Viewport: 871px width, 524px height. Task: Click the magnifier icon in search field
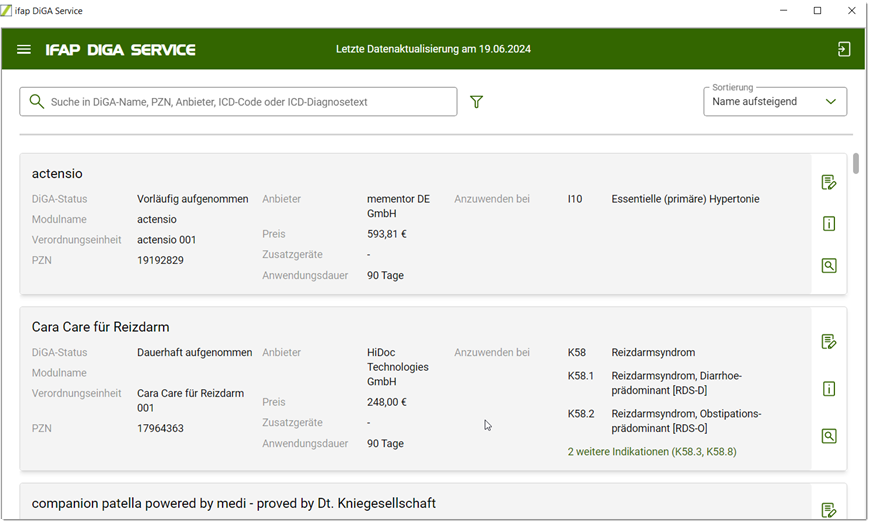tap(37, 102)
